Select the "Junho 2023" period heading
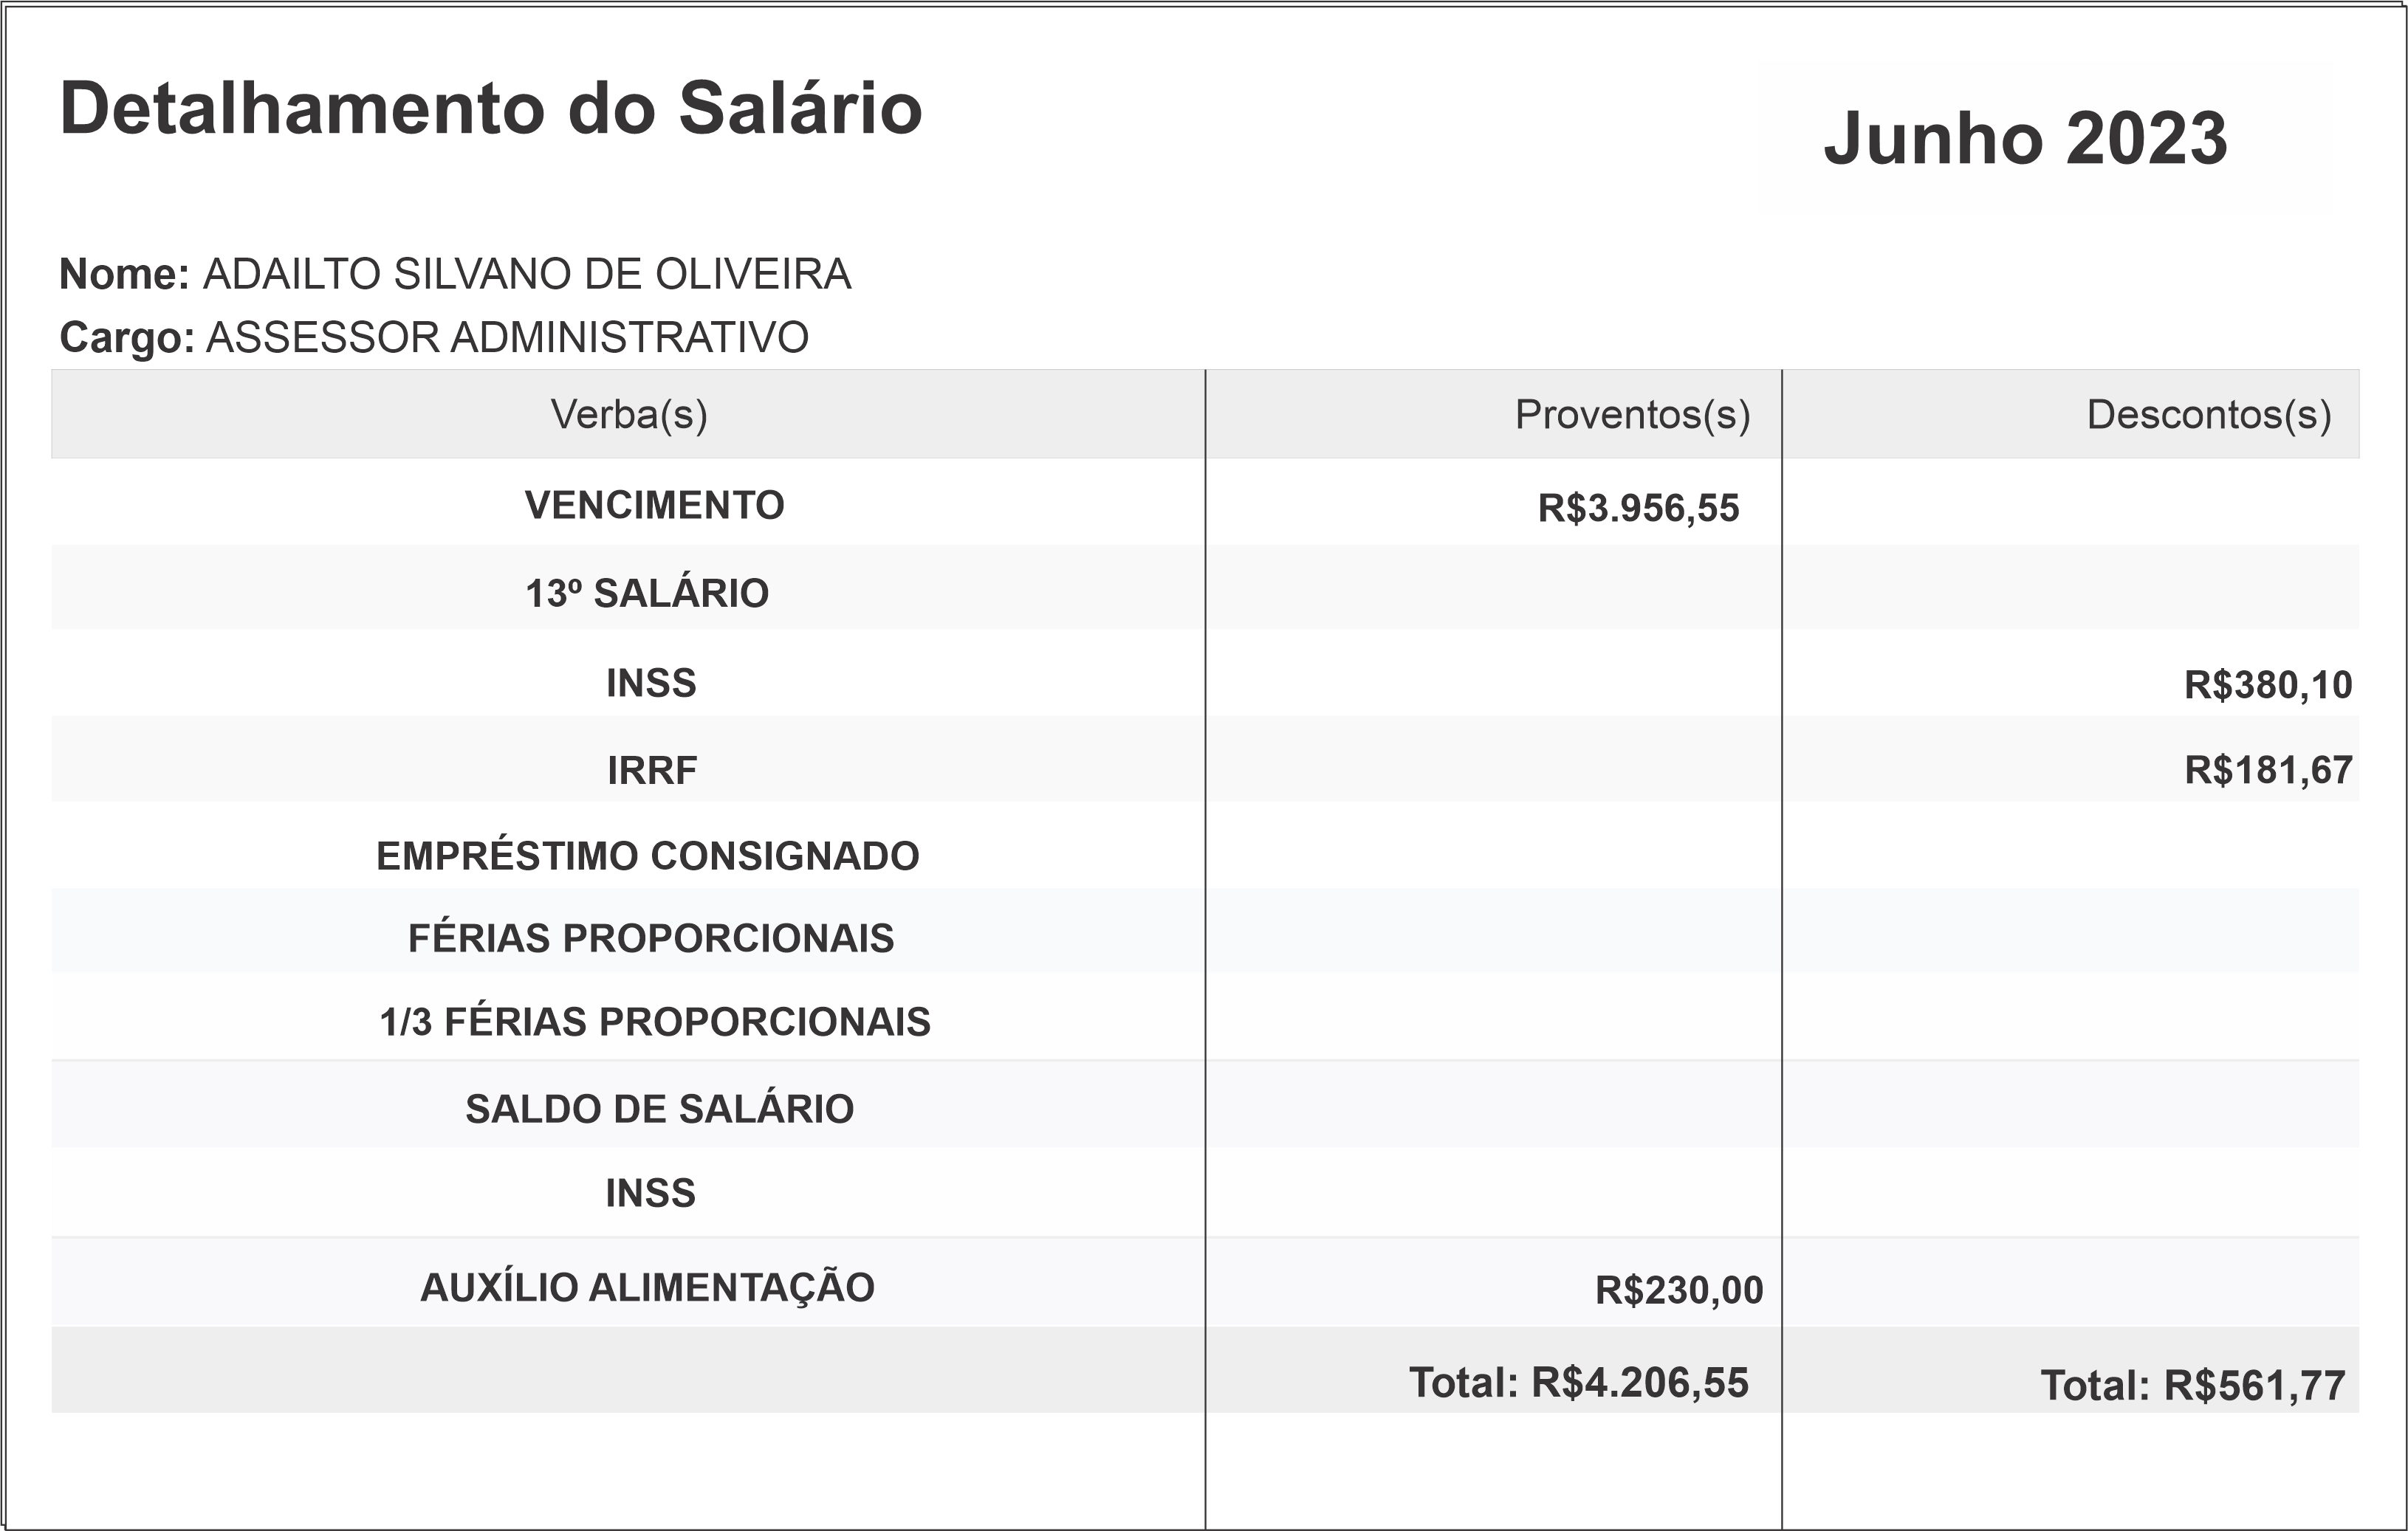Image resolution: width=2408 pixels, height=1531 pixels. pos(2025,138)
